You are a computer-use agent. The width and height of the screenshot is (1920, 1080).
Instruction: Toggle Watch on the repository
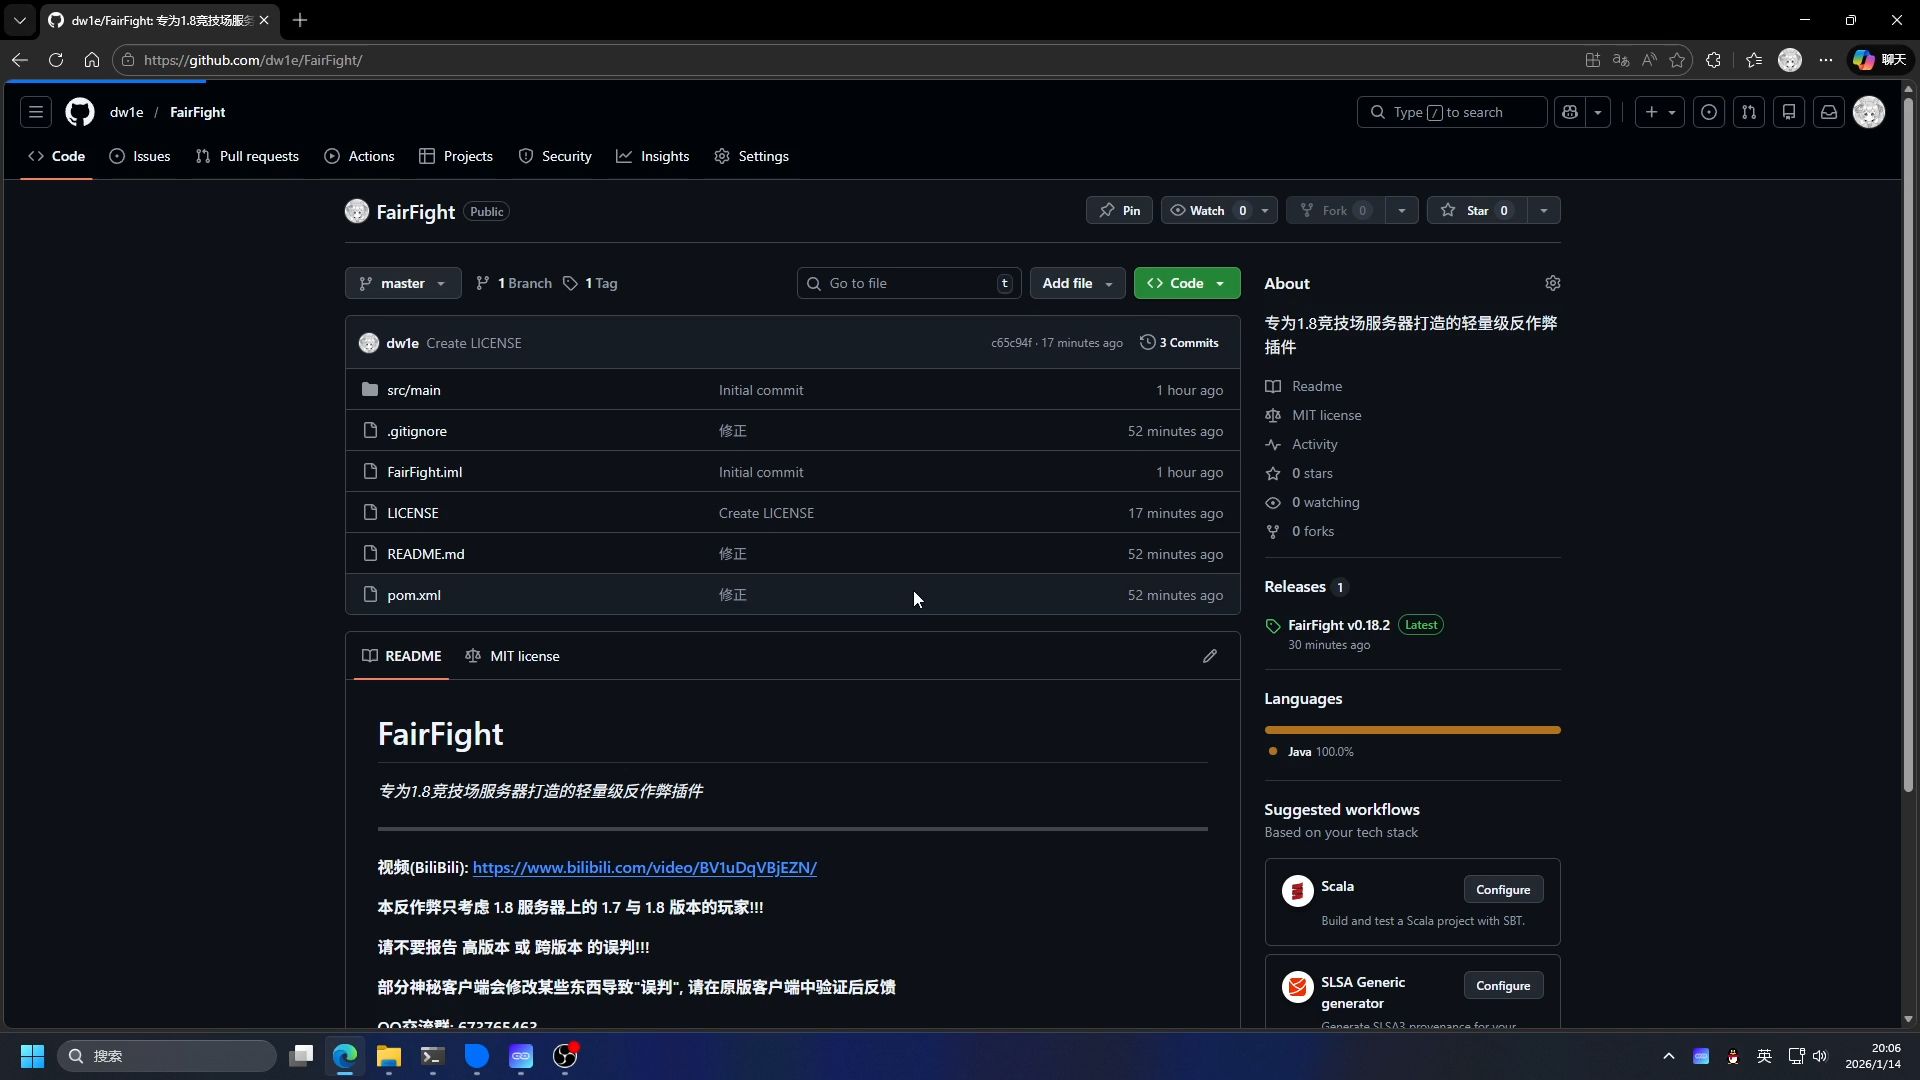pos(1206,211)
